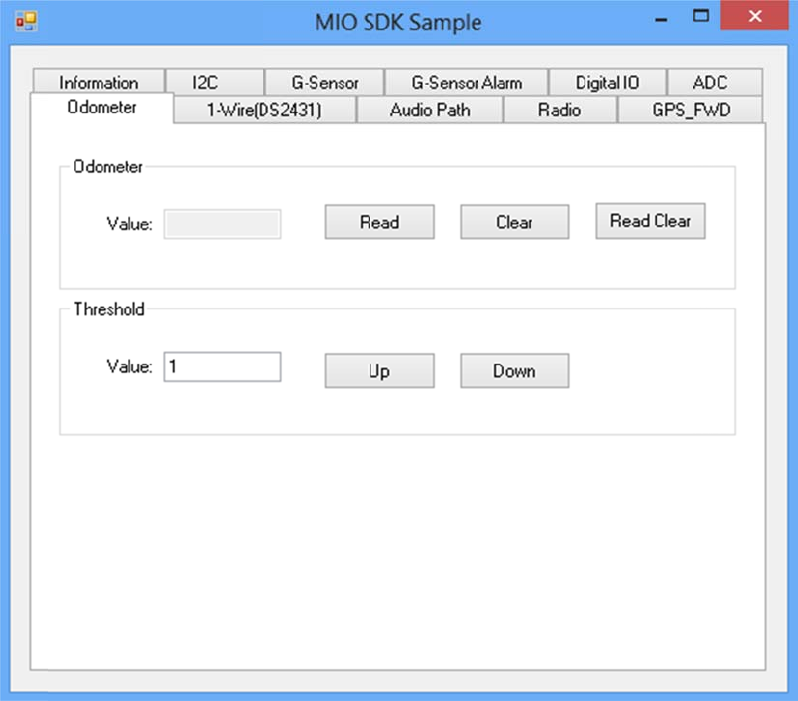Click the Value label in Odometer group
Viewport: 798px width, 701px height.
point(129,224)
